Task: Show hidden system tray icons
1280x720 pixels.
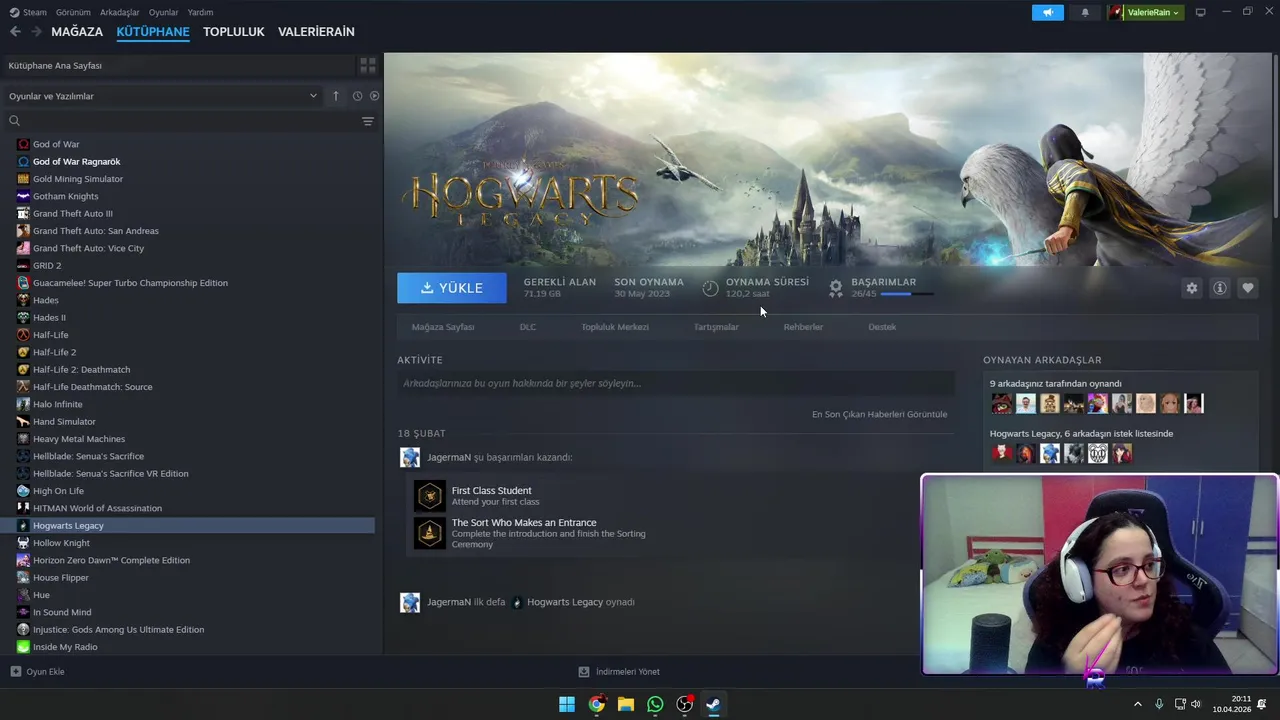Action: 1138,704
